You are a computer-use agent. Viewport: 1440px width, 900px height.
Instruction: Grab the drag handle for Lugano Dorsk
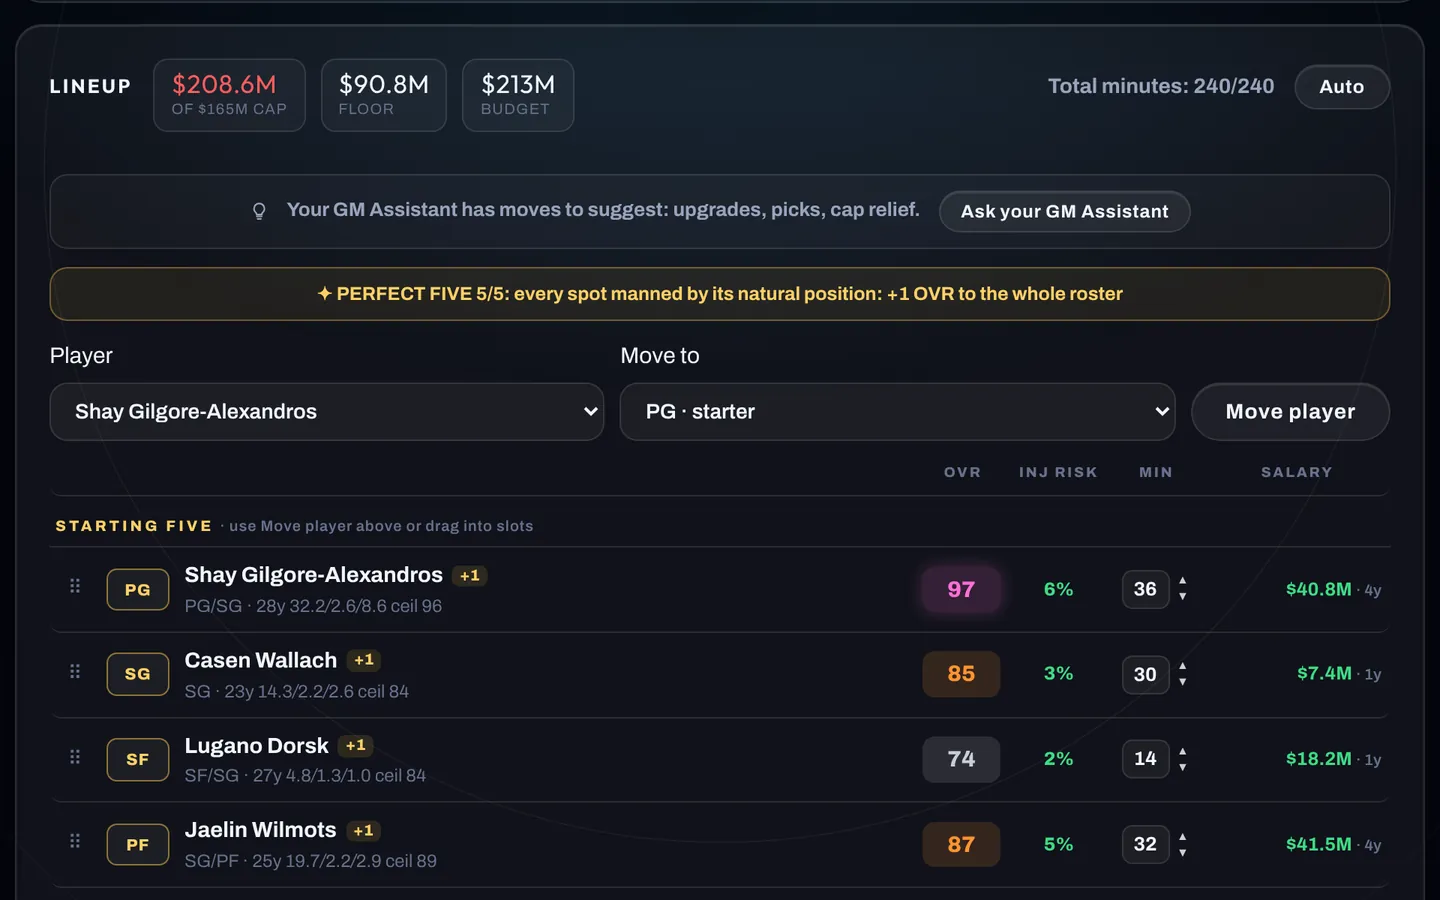coord(75,757)
